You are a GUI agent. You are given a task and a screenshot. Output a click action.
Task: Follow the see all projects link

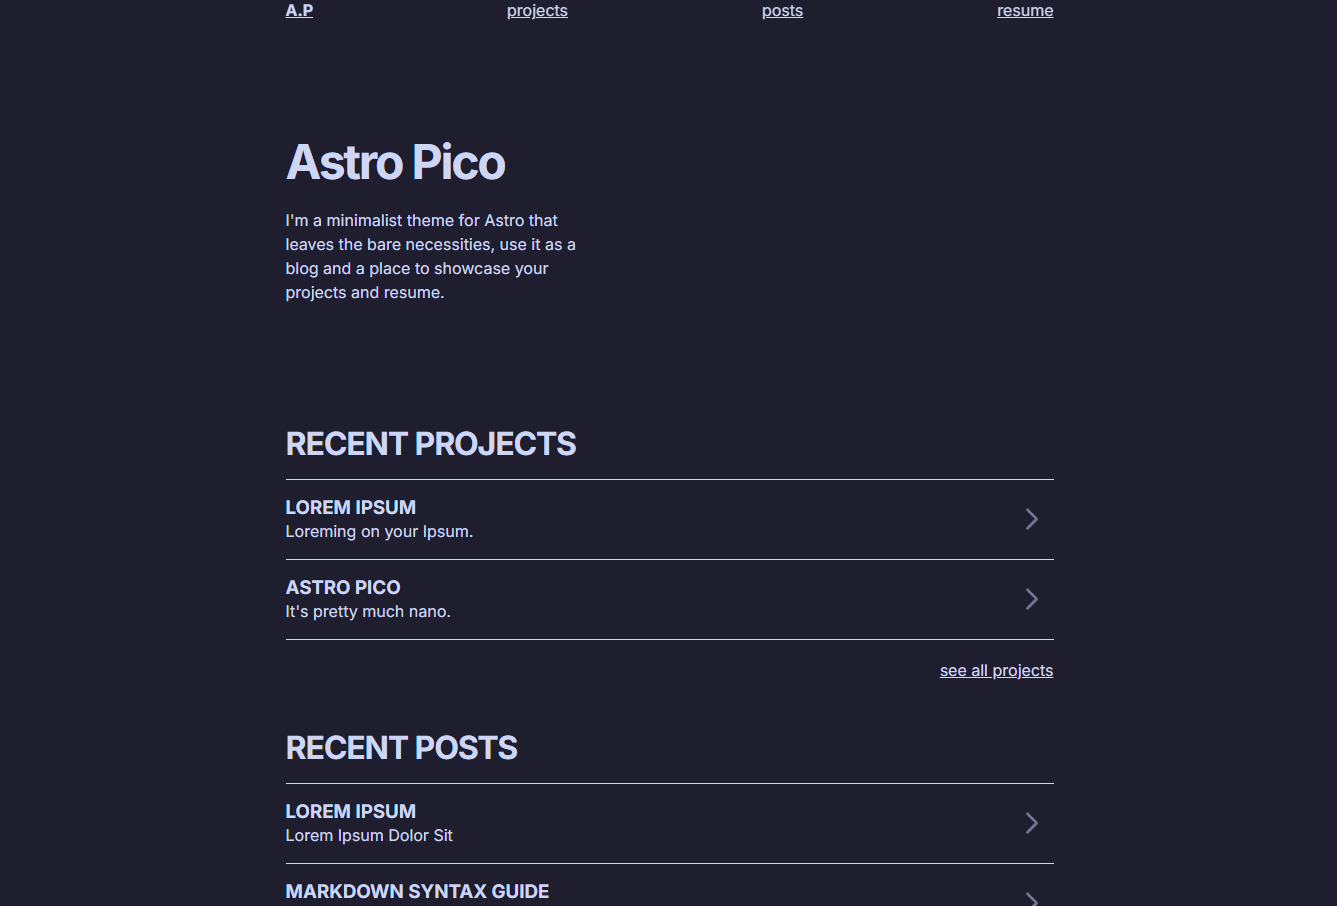tap(996, 671)
